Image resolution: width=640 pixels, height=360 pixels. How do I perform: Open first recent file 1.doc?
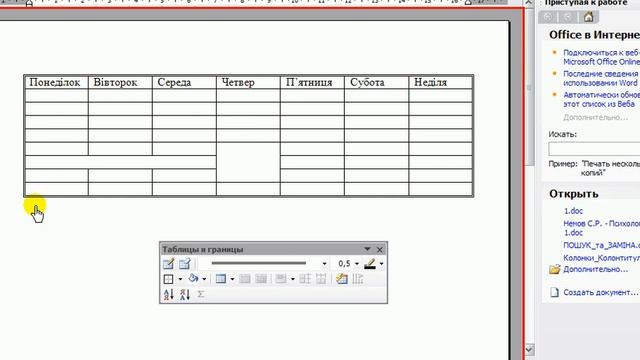(573, 211)
